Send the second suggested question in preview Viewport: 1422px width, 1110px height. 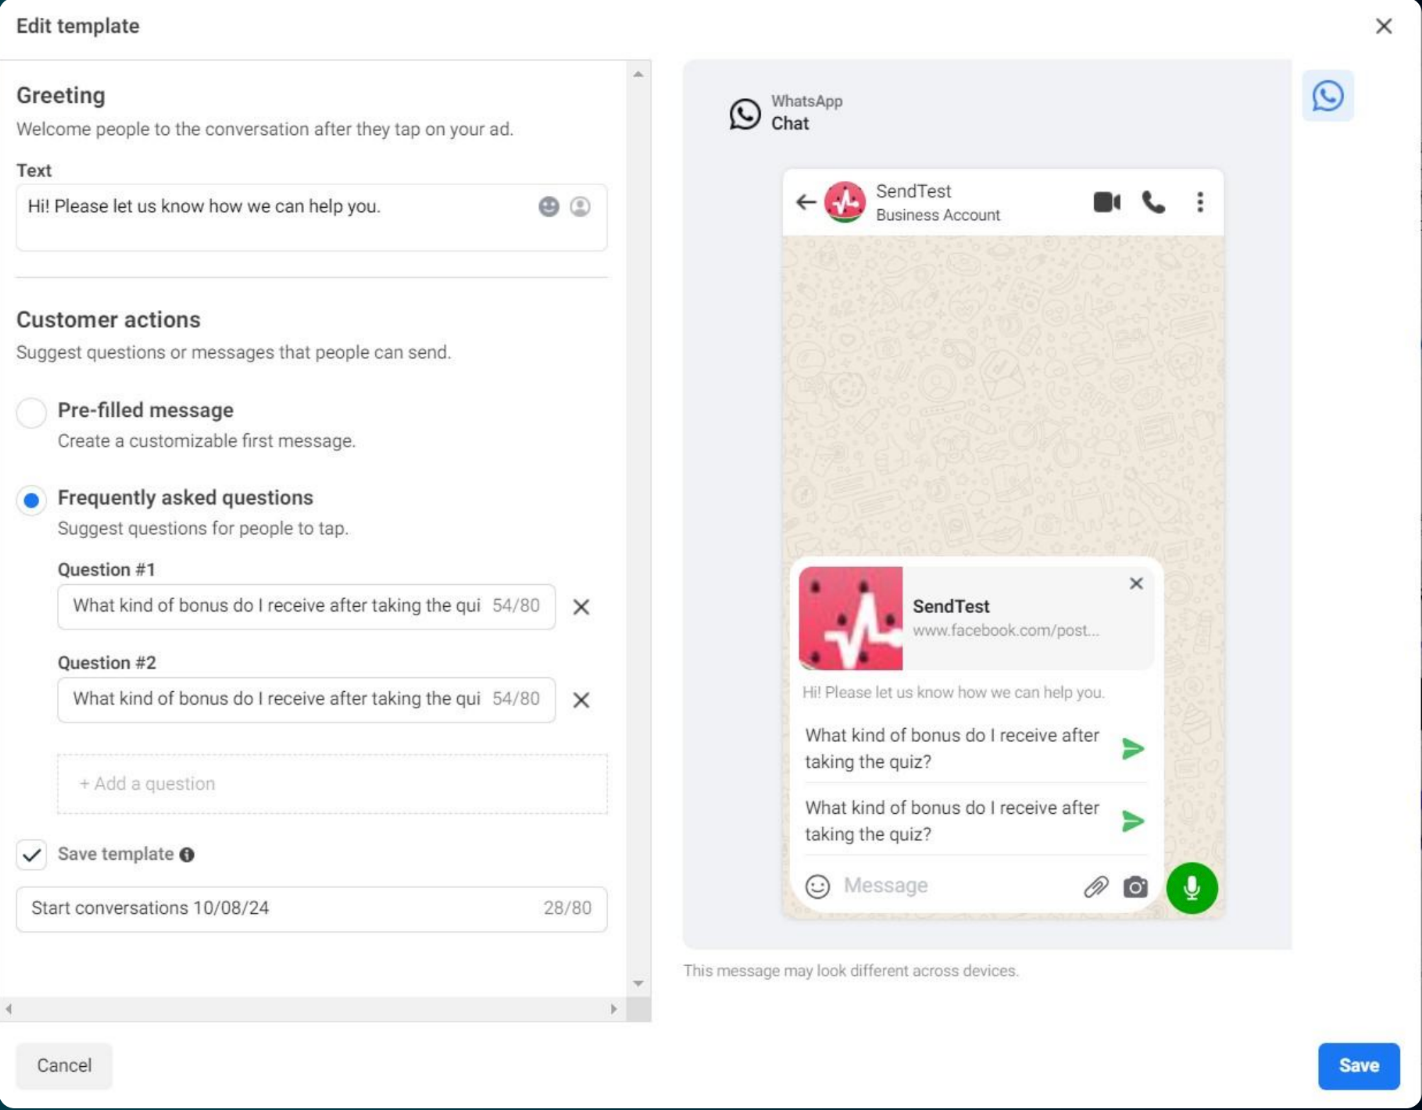click(x=1132, y=822)
